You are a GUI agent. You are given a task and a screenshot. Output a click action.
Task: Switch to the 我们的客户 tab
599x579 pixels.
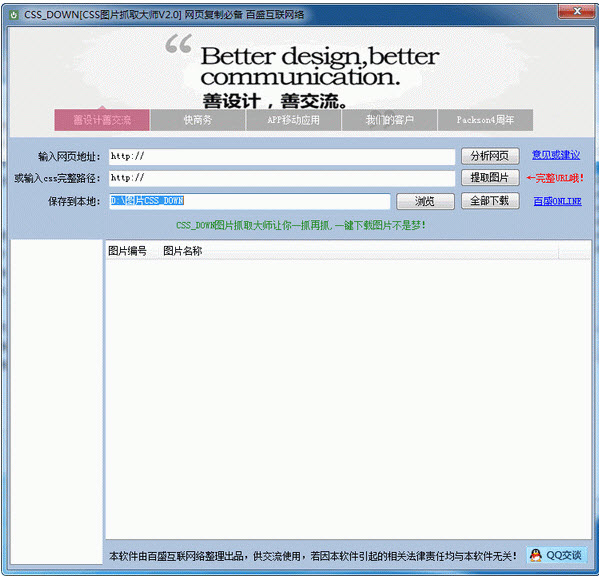(x=389, y=120)
